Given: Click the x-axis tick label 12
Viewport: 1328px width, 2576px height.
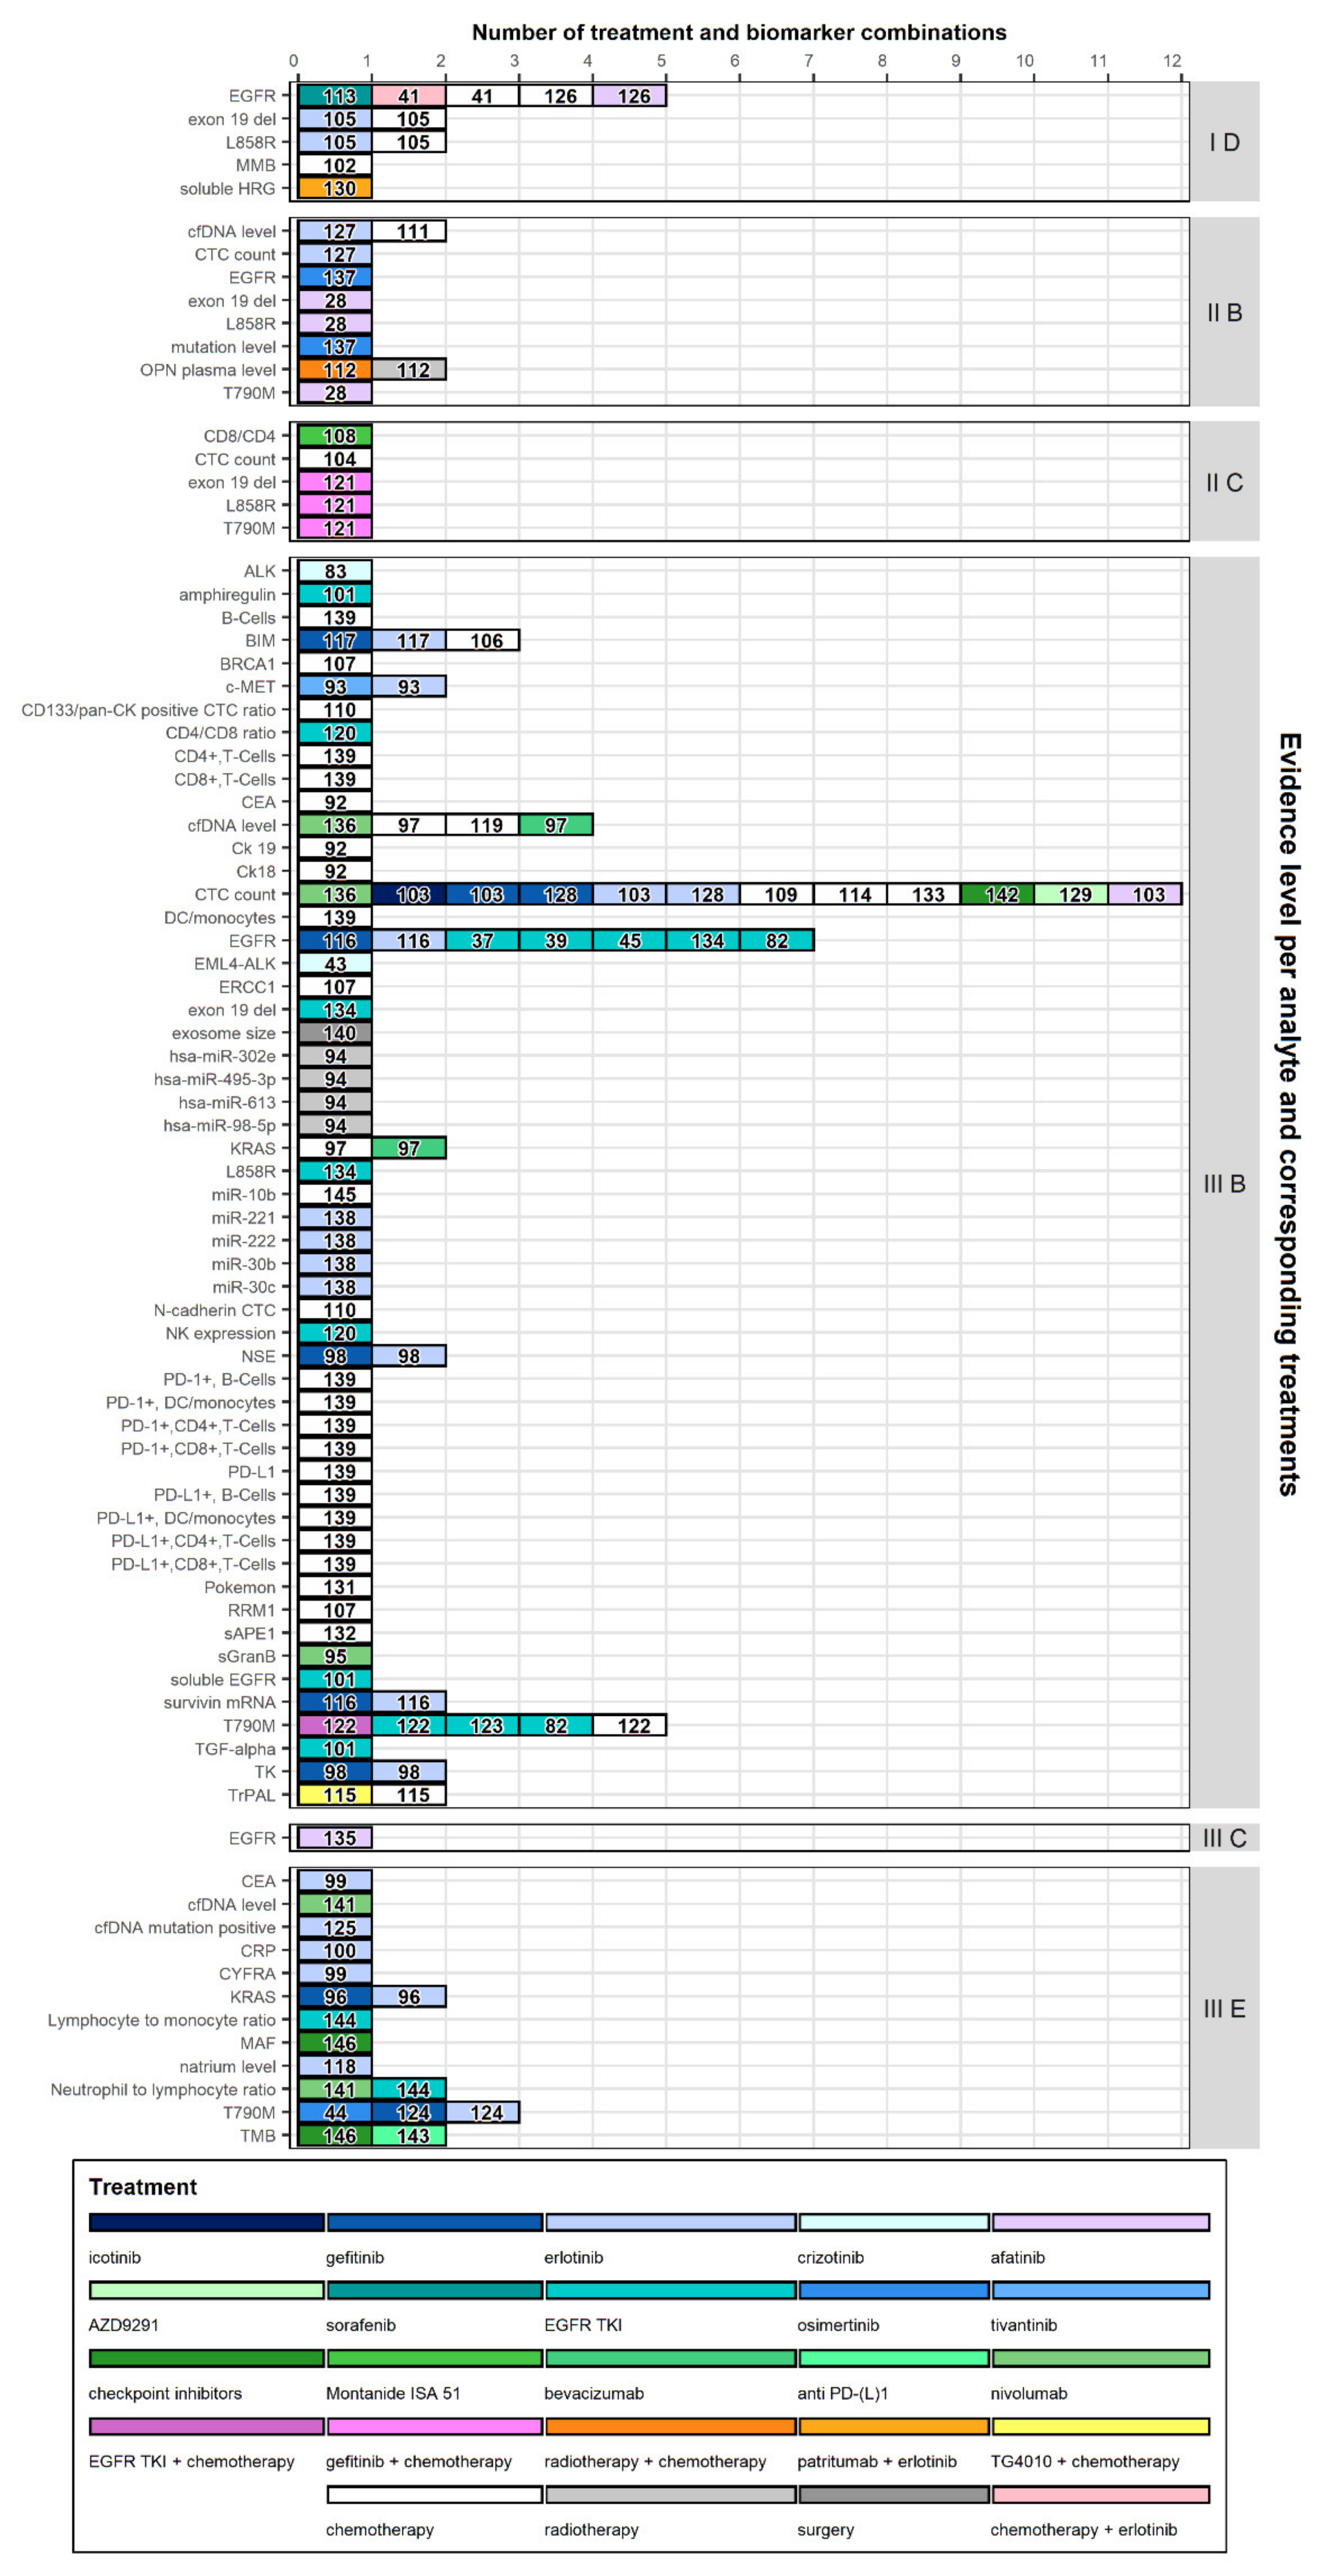Looking at the screenshot, I should (1172, 61).
